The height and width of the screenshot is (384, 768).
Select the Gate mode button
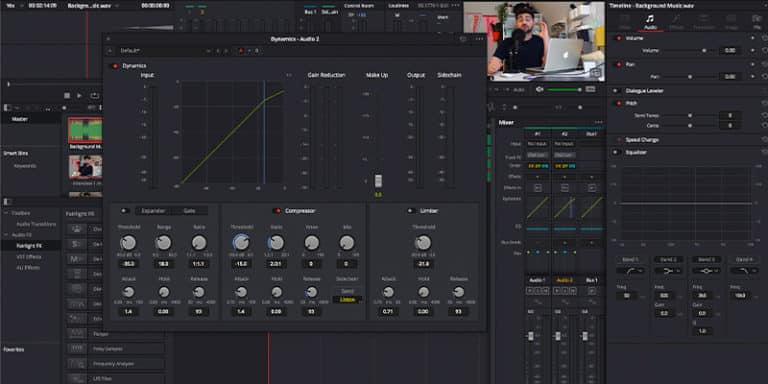(x=190, y=211)
